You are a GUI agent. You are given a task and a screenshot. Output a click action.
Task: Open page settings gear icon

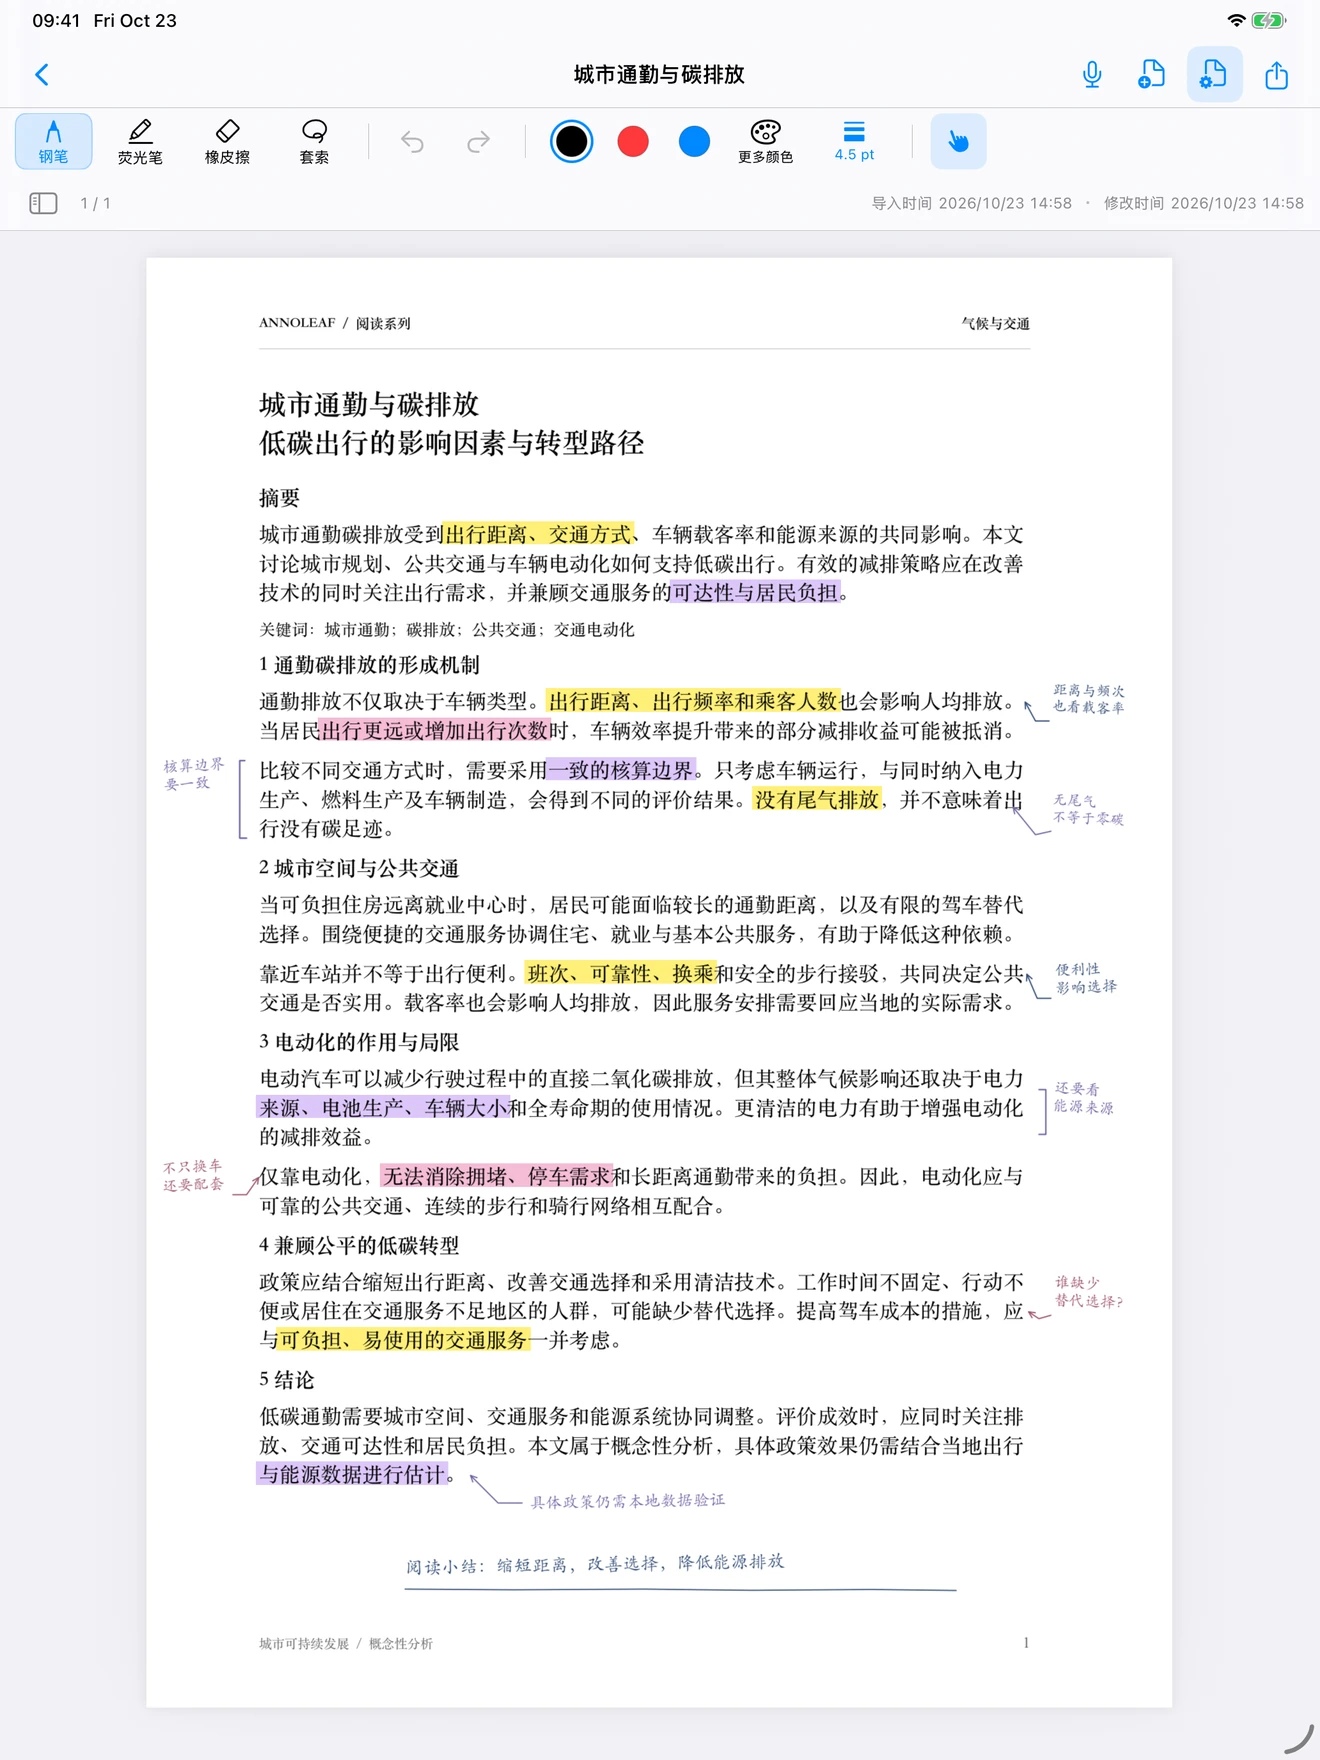1214,74
